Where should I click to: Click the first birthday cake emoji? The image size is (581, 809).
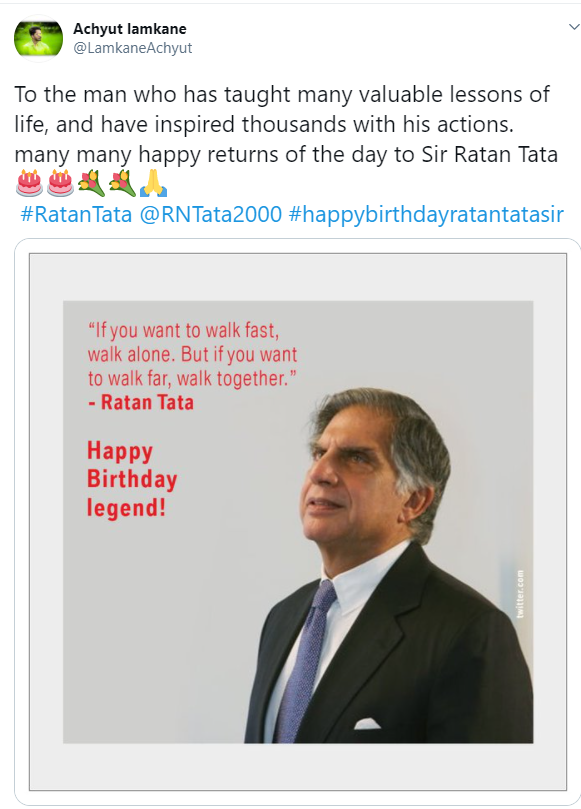click(x=29, y=183)
